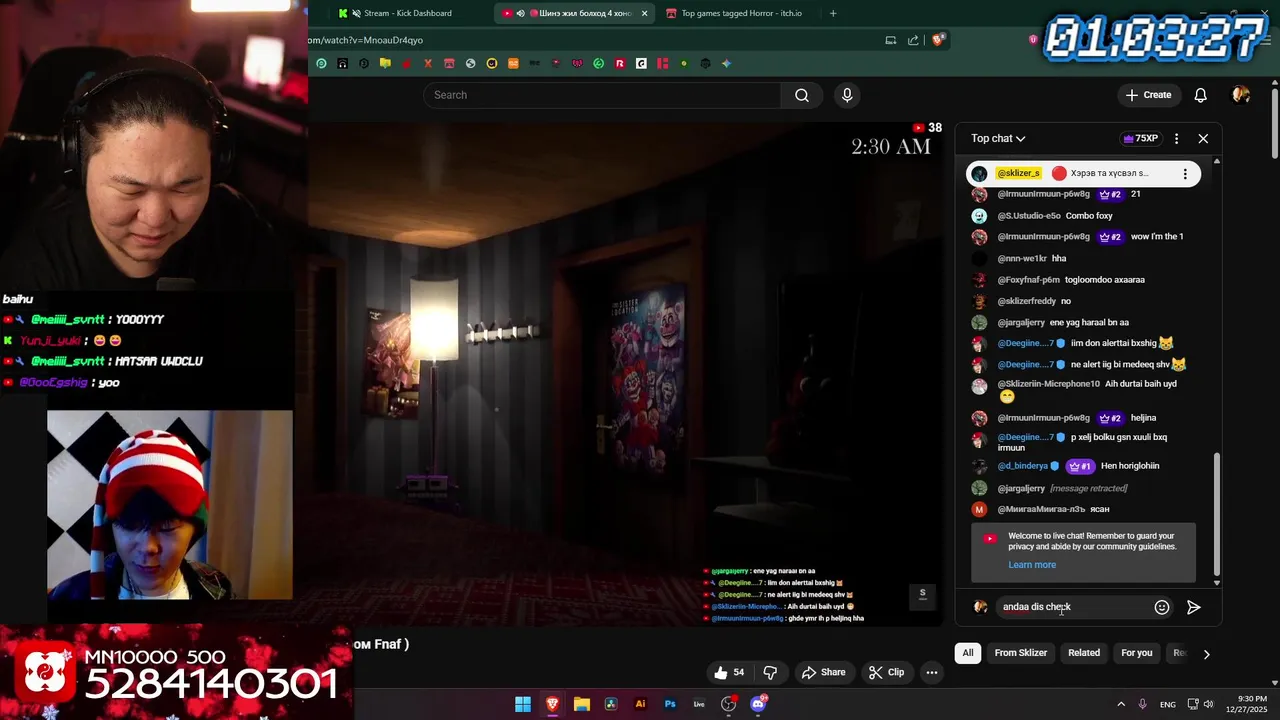The height and width of the screenshot is (720, 1280).
Task: Open Photoshop from taskbar
Action: tap(670, 704)
